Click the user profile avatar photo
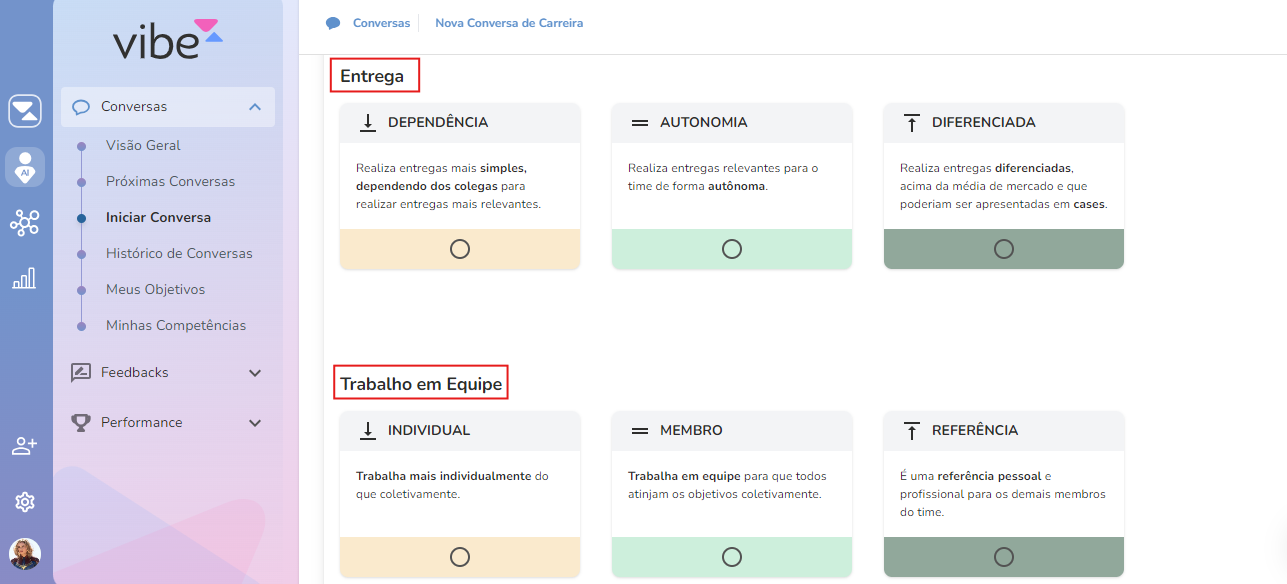Screen dimensions: 1287x584 25,554
